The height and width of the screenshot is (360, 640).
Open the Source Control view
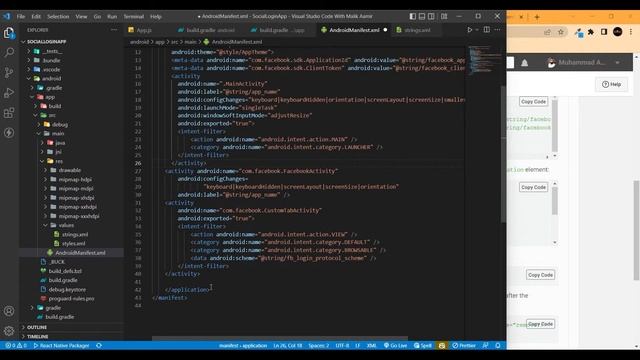[9, 73]
